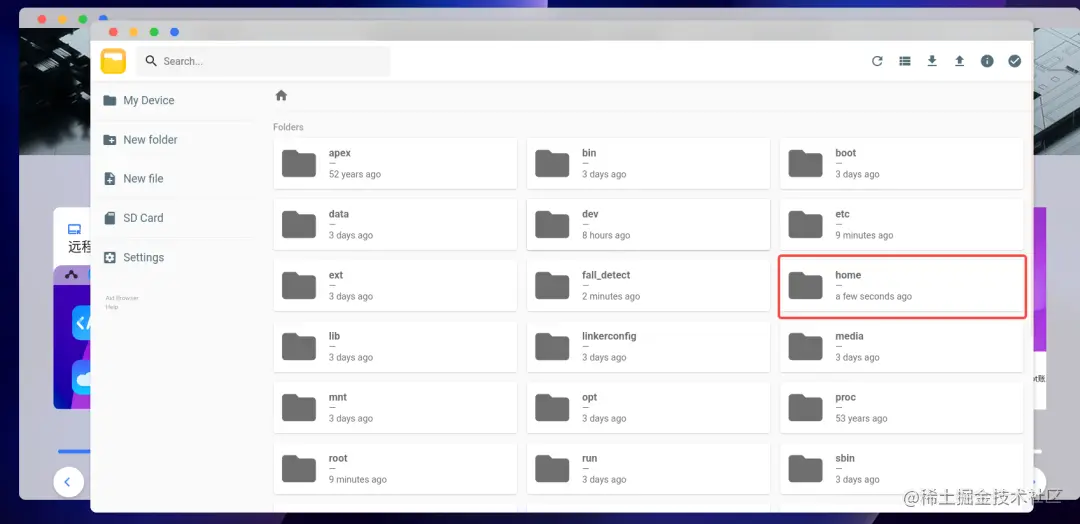
Task: Click the select-all checkmark circle icon
Action: 1015,61
